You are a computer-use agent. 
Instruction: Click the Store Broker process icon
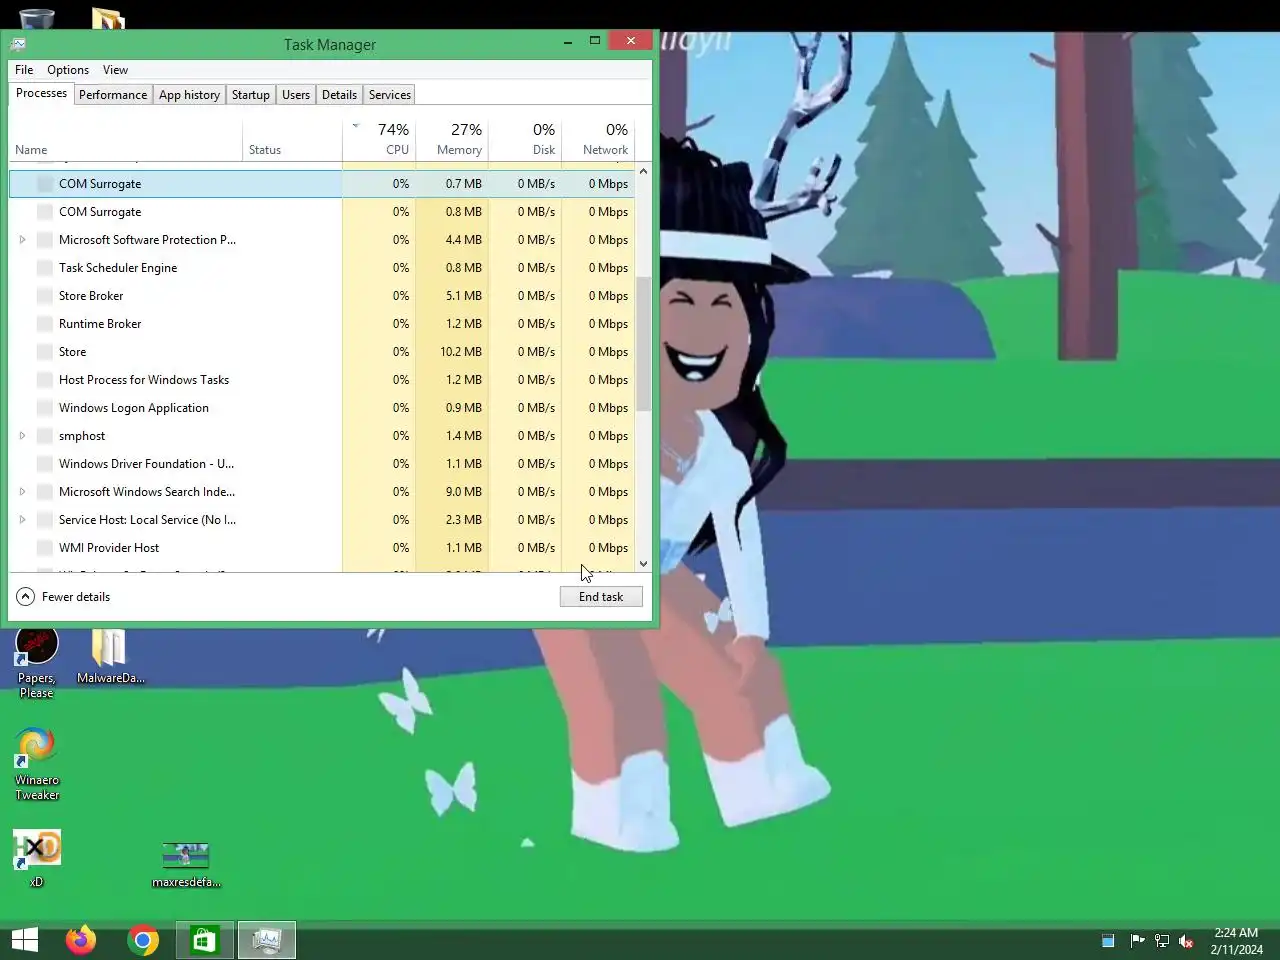point(44,296)
